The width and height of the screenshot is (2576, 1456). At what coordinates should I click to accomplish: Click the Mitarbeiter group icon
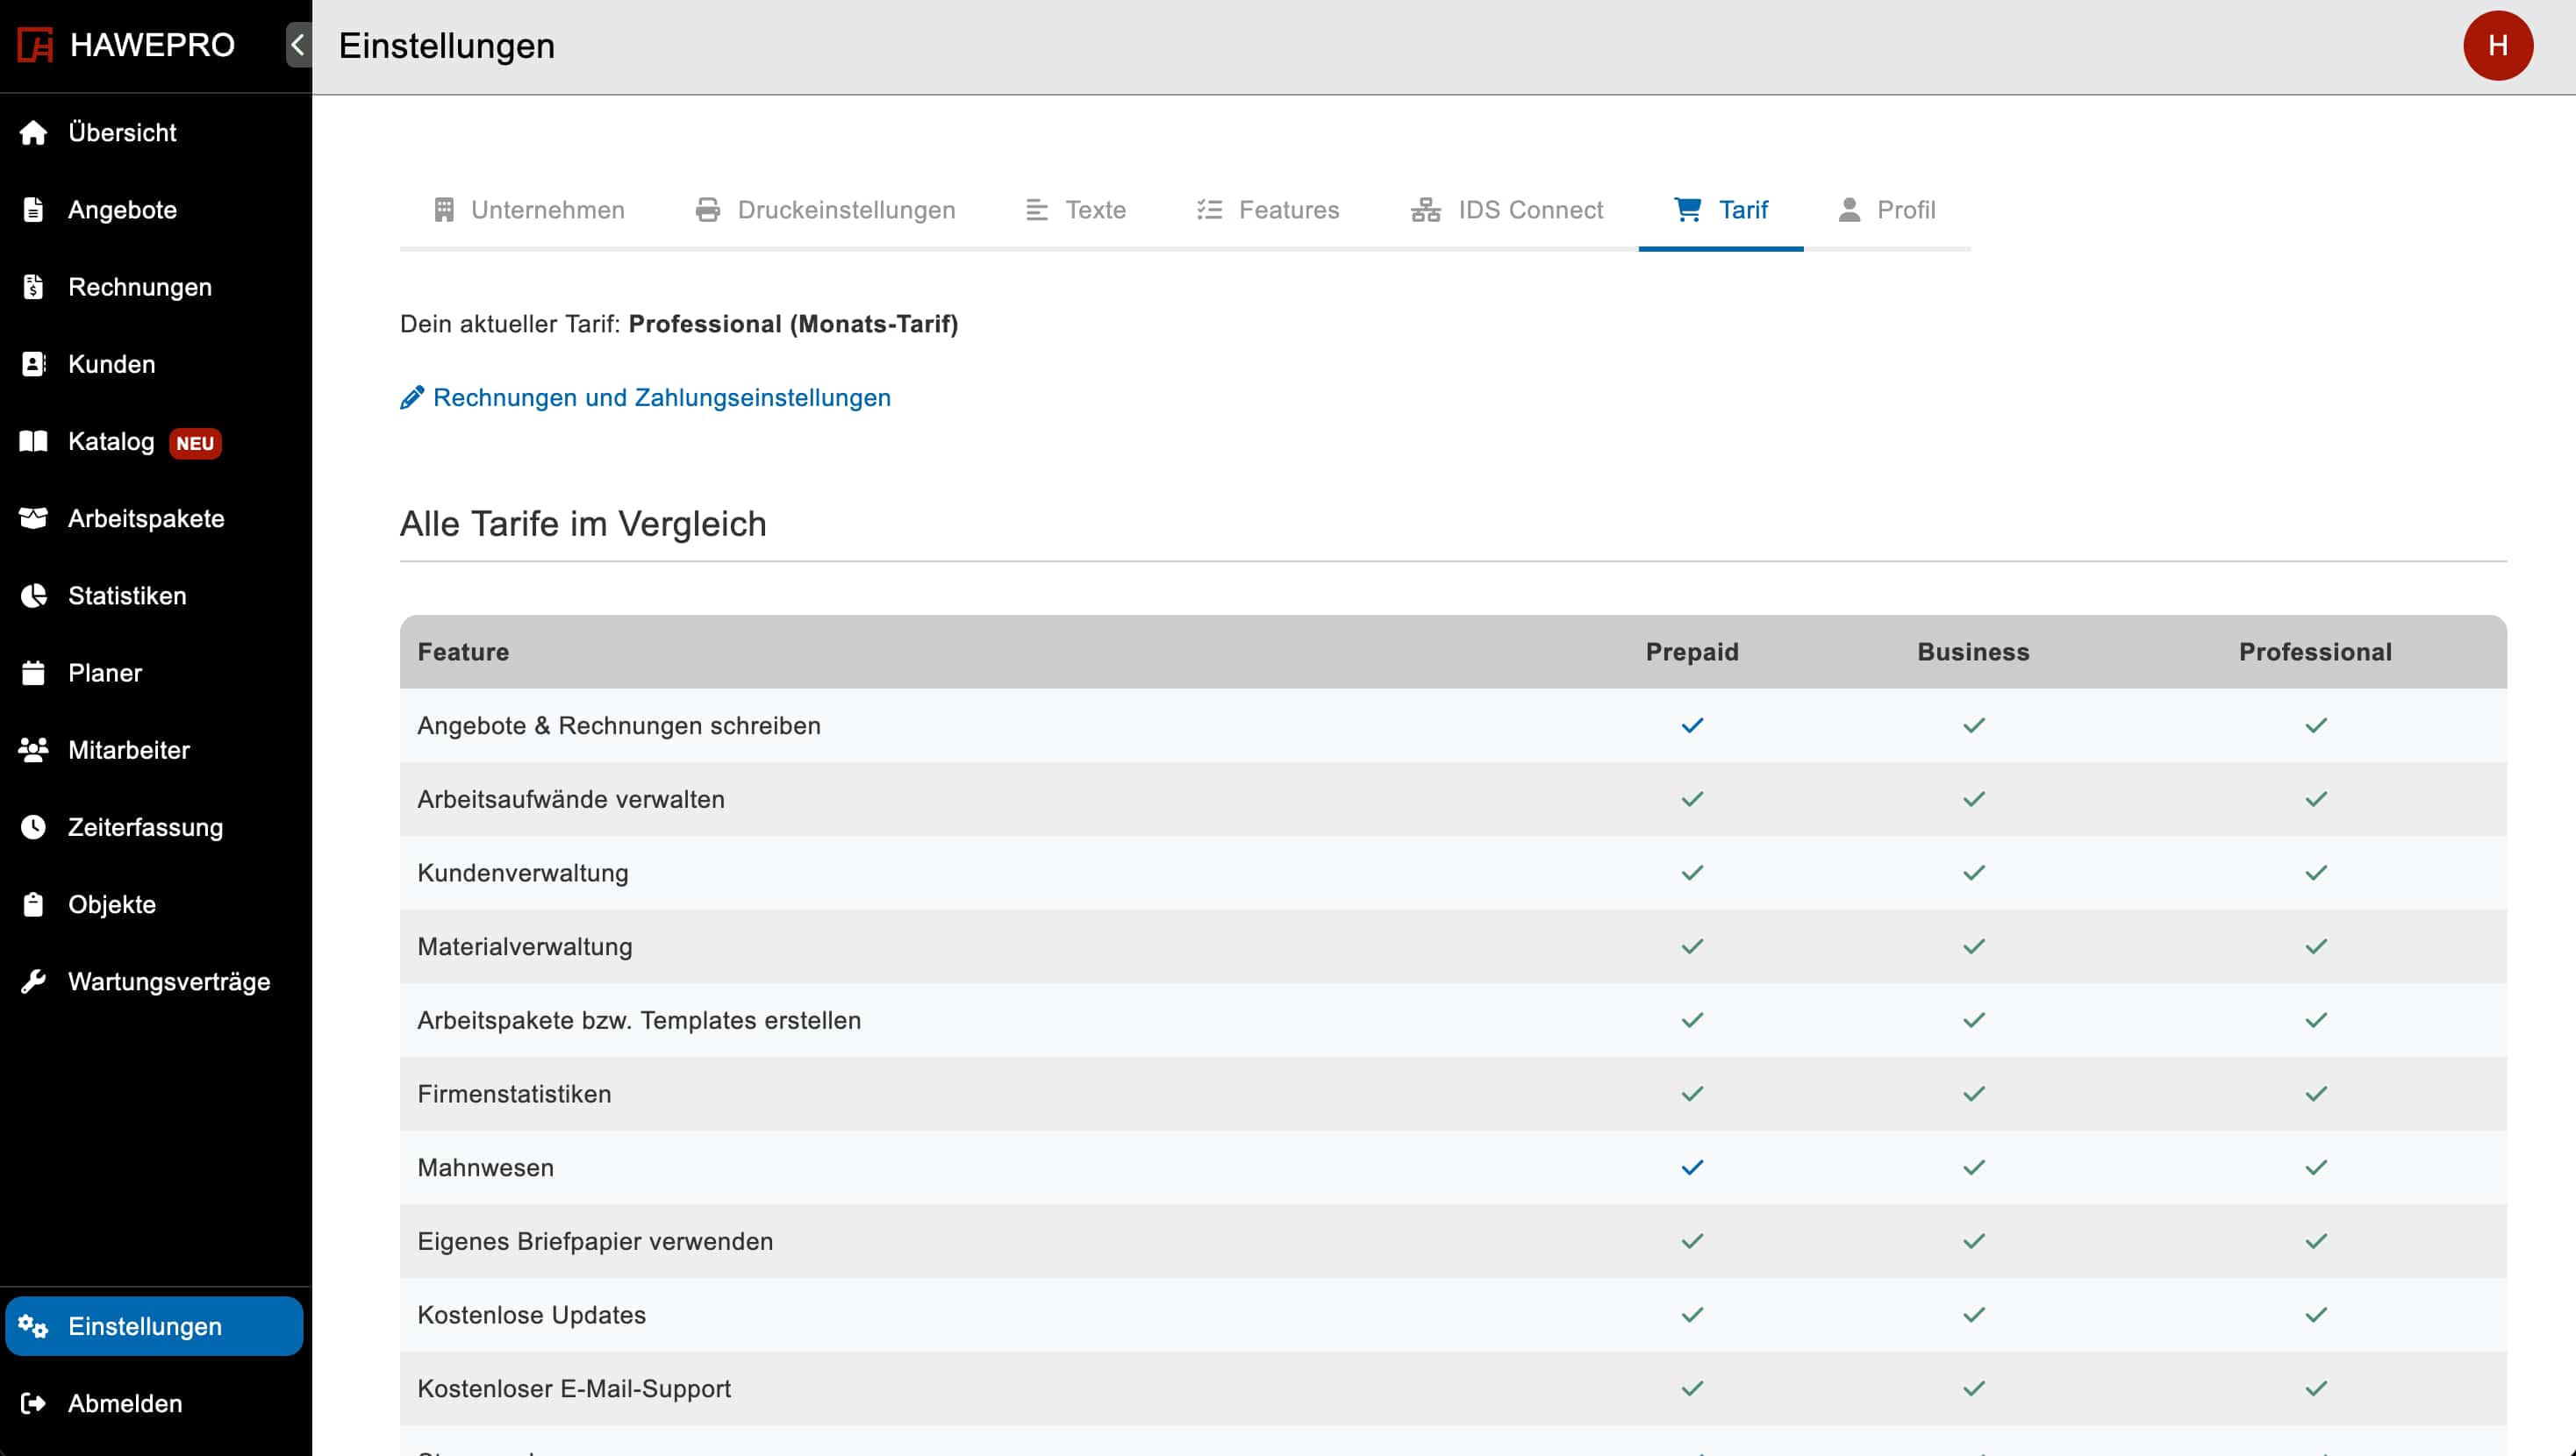click(x=33, y=750)
